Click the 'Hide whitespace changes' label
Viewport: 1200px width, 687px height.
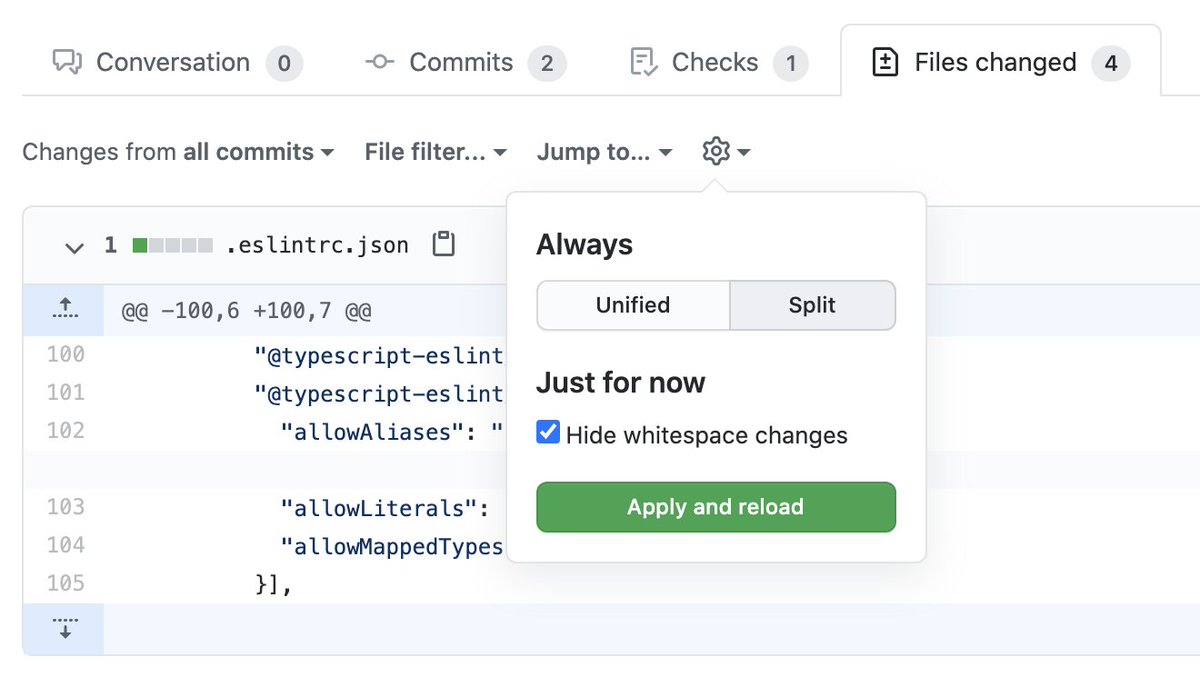707,435
